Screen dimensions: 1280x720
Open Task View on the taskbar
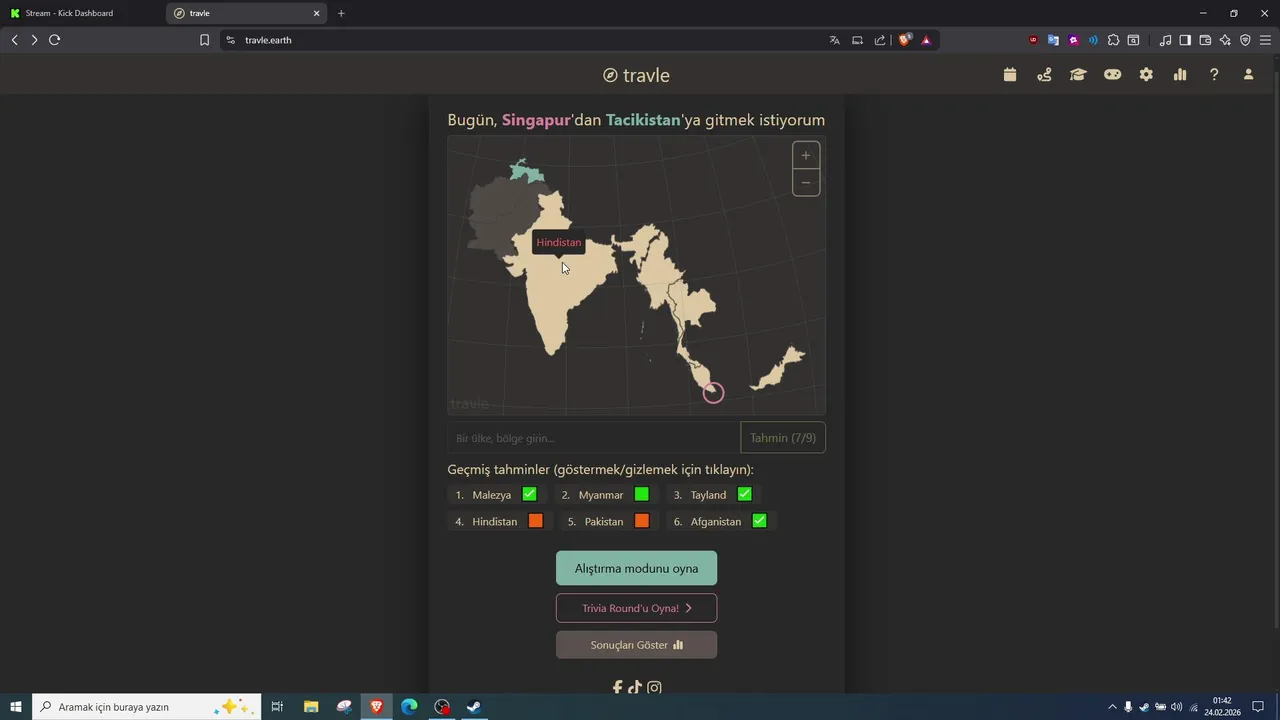click(277, 707)
